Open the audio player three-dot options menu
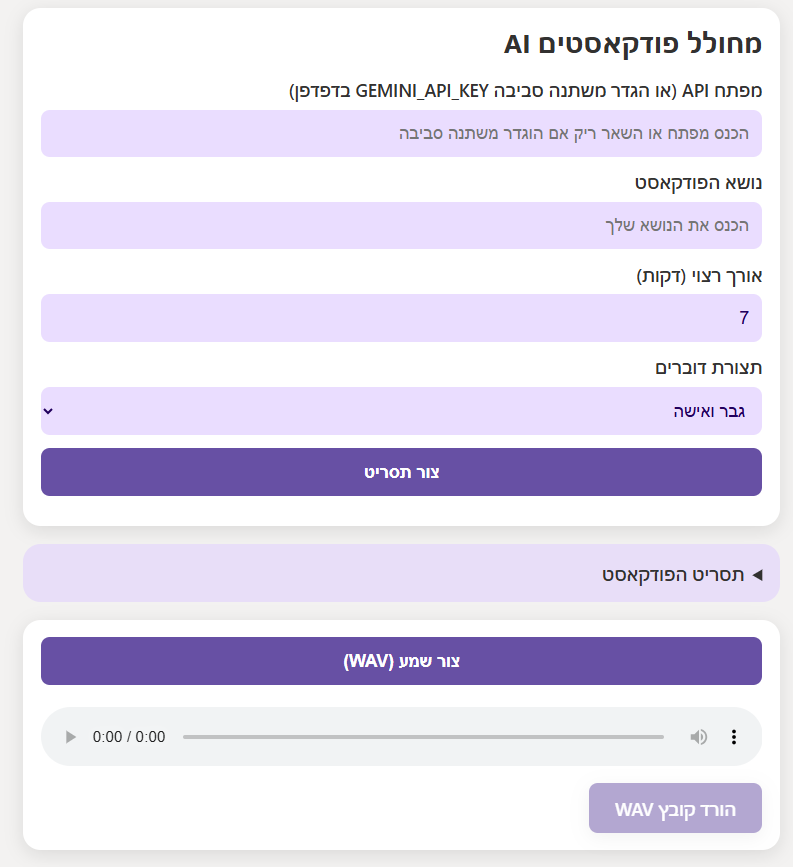The image size is (793, 867). coord(734,737)
